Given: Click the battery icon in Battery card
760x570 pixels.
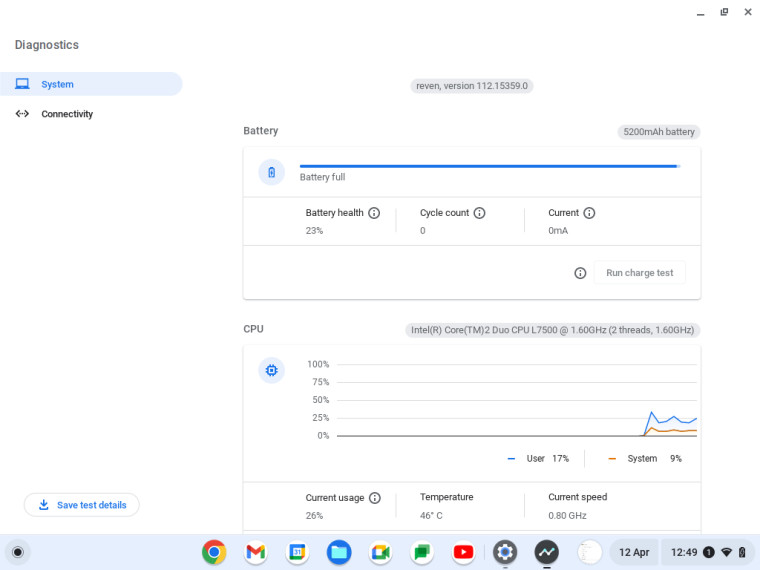Looking at the screenshot, I should click(271, 172).
